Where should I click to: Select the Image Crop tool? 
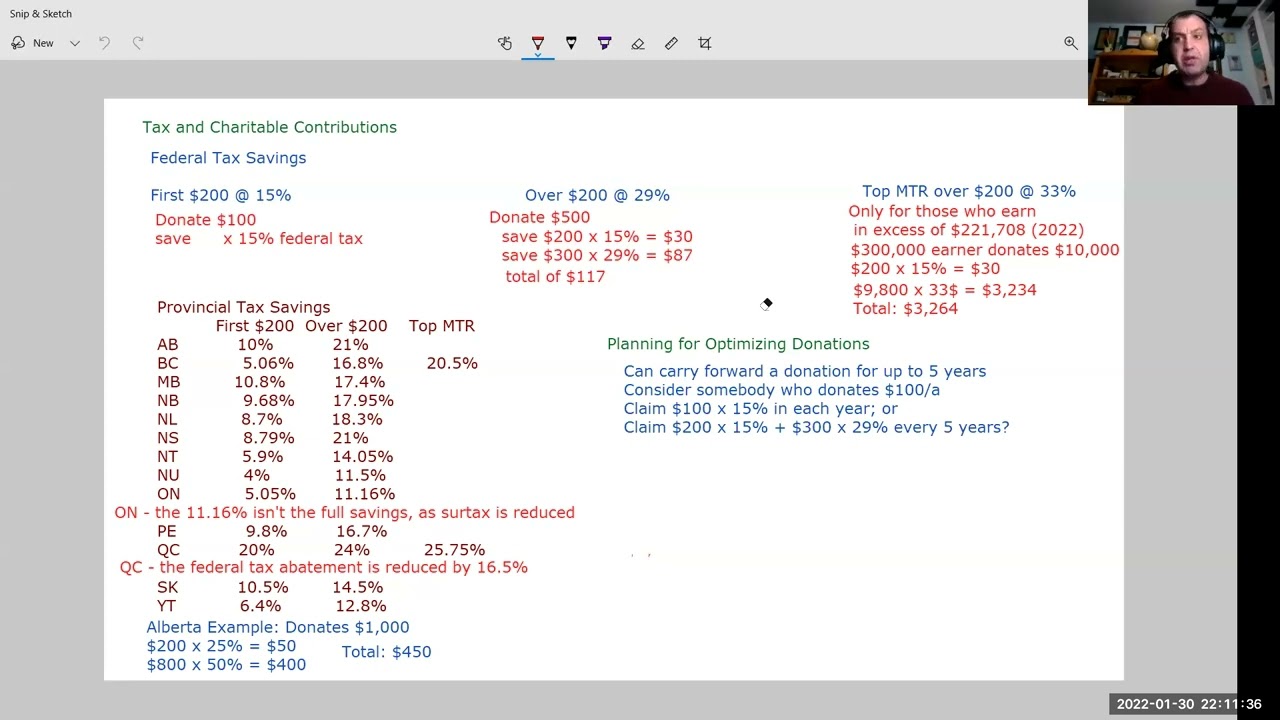coord(705,43)
